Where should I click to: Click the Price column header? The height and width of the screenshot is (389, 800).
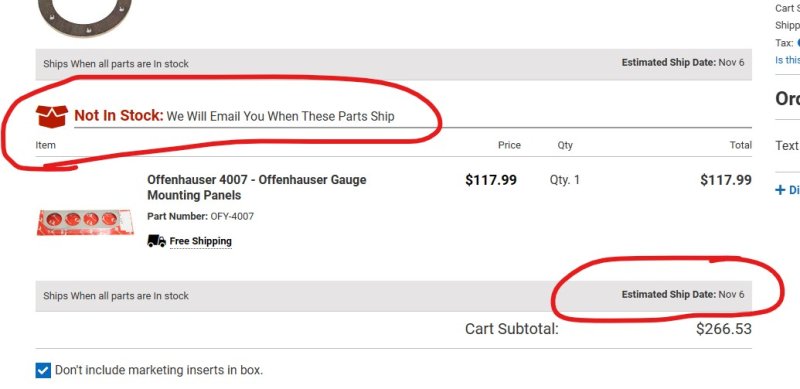click(x=509, y=145)
